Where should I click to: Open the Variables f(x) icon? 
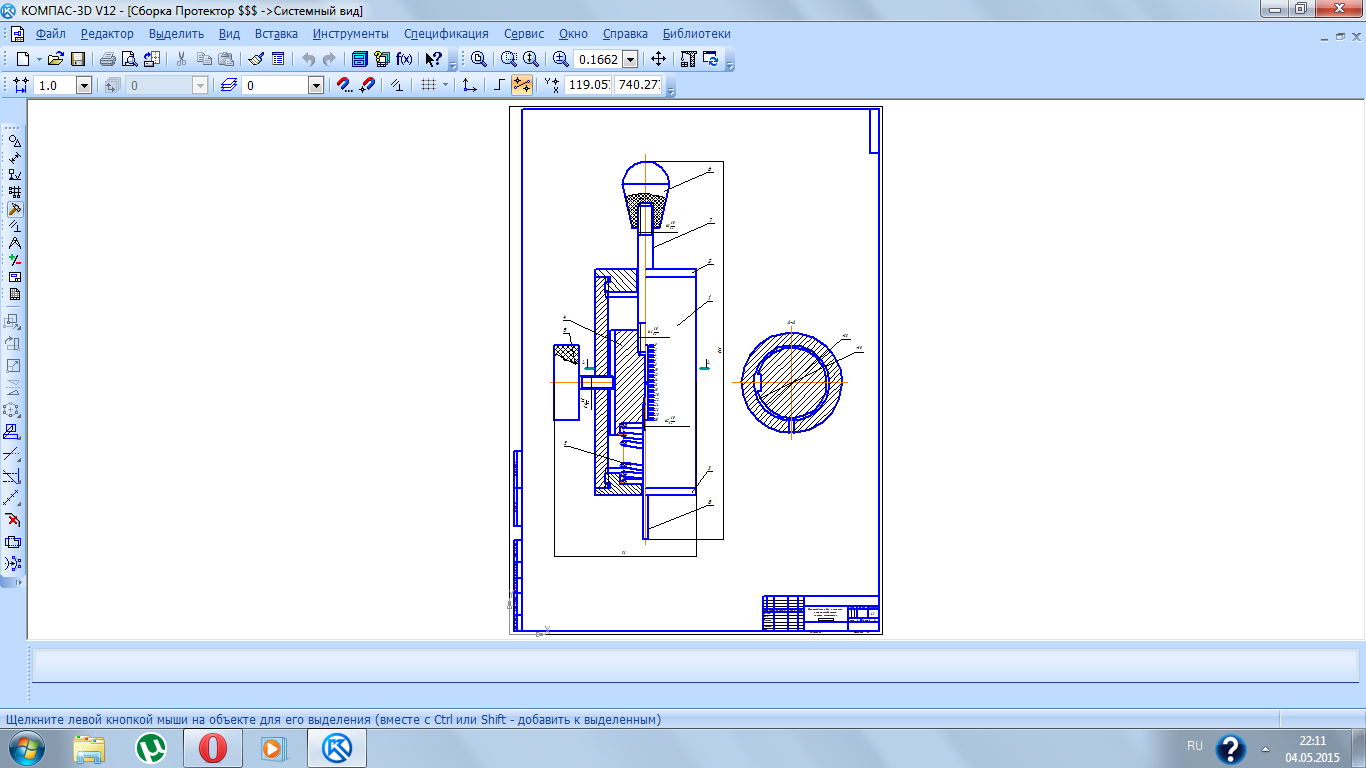pos(405,59)
